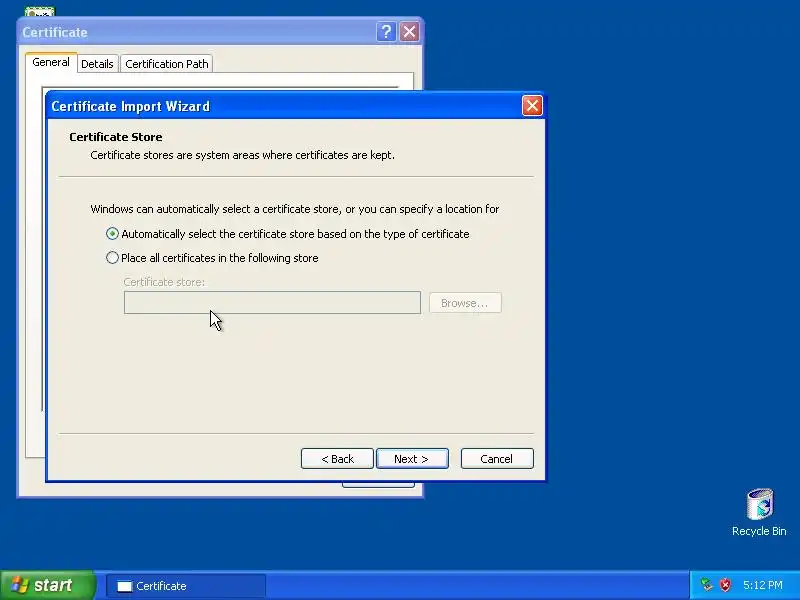Click the security shield tray icon
The image size is (800, 600).
(x=725, y=585)
